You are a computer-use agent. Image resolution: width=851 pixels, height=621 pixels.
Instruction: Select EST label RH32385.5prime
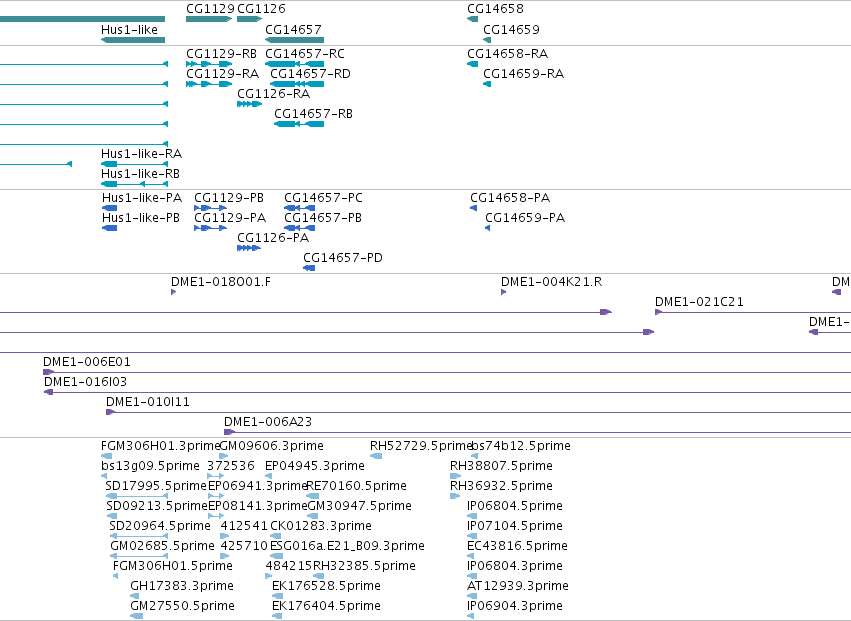[364, 567]
